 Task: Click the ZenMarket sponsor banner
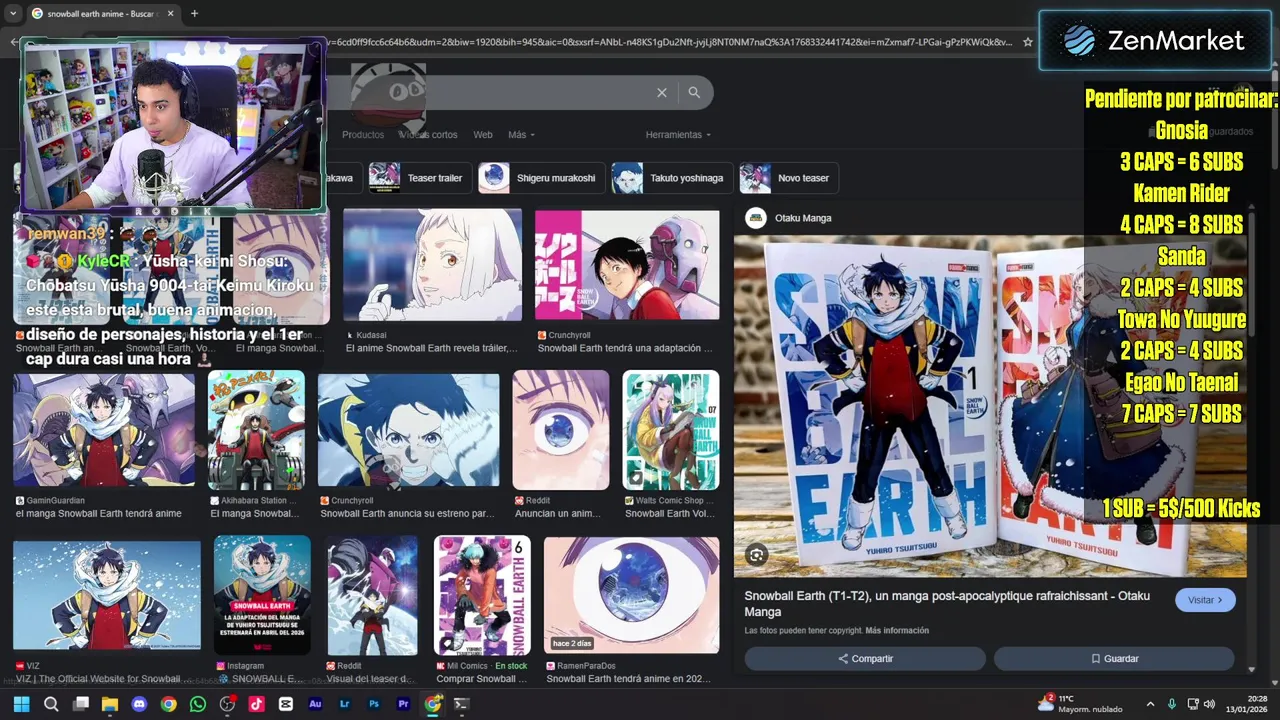1157,40
